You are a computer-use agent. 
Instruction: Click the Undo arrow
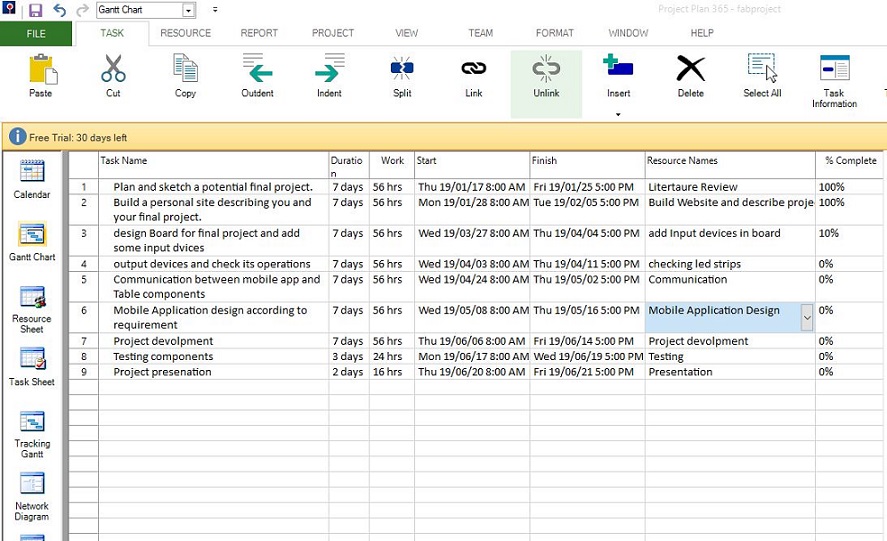point(59,10)
